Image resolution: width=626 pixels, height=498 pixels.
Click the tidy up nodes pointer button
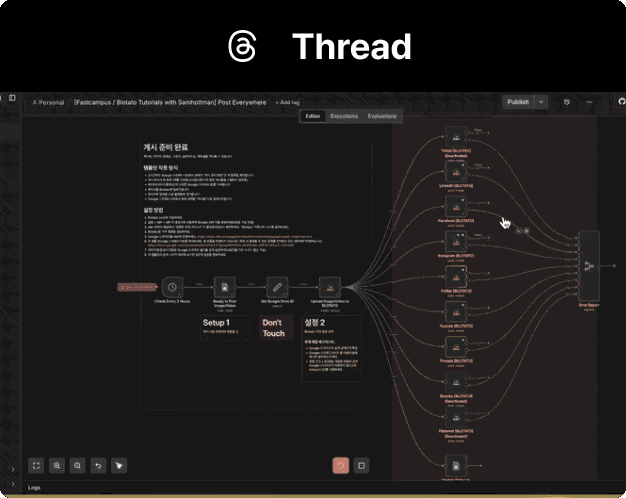click(x=119, y=466)
